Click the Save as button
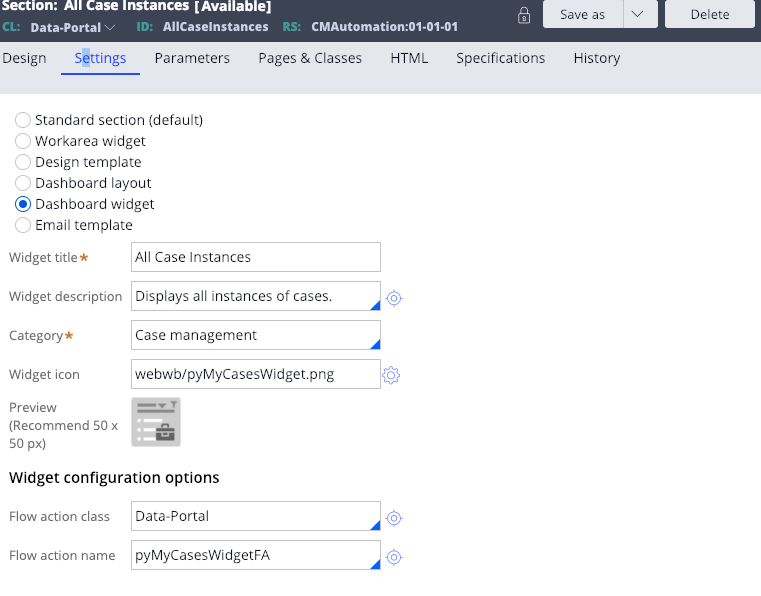Screen dimensions: 761x596 [x=583, y=14]
